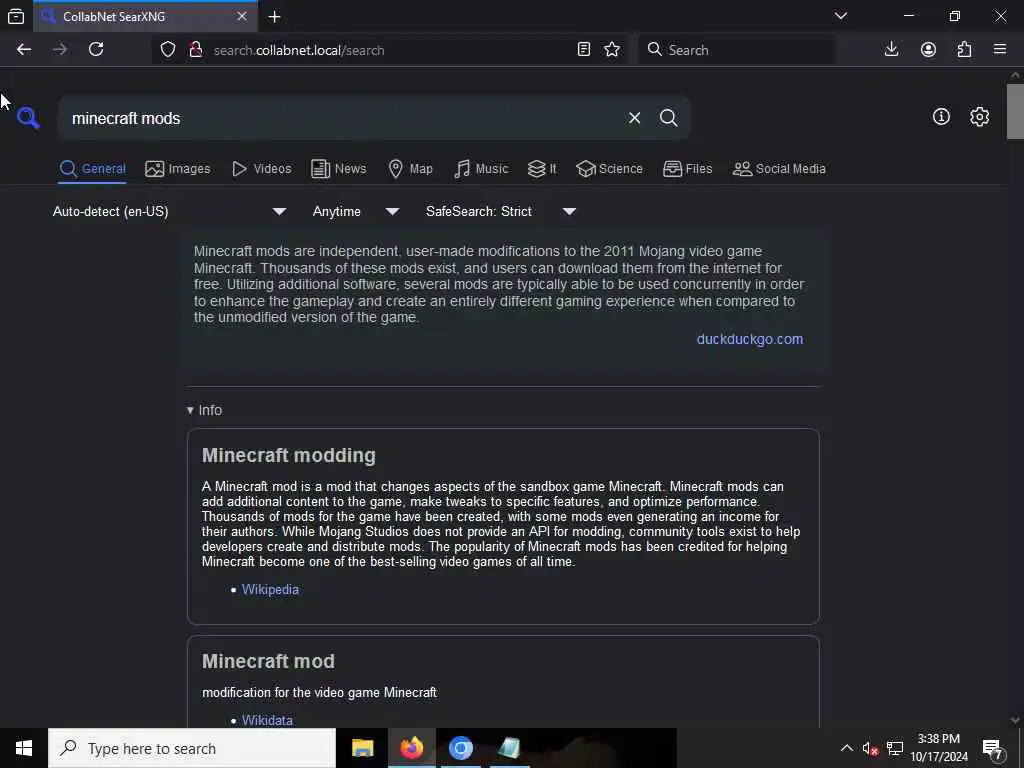Switch to Firefox in the taskbar
Viewport: 1024px width, 768px height.
pos(411,748)
